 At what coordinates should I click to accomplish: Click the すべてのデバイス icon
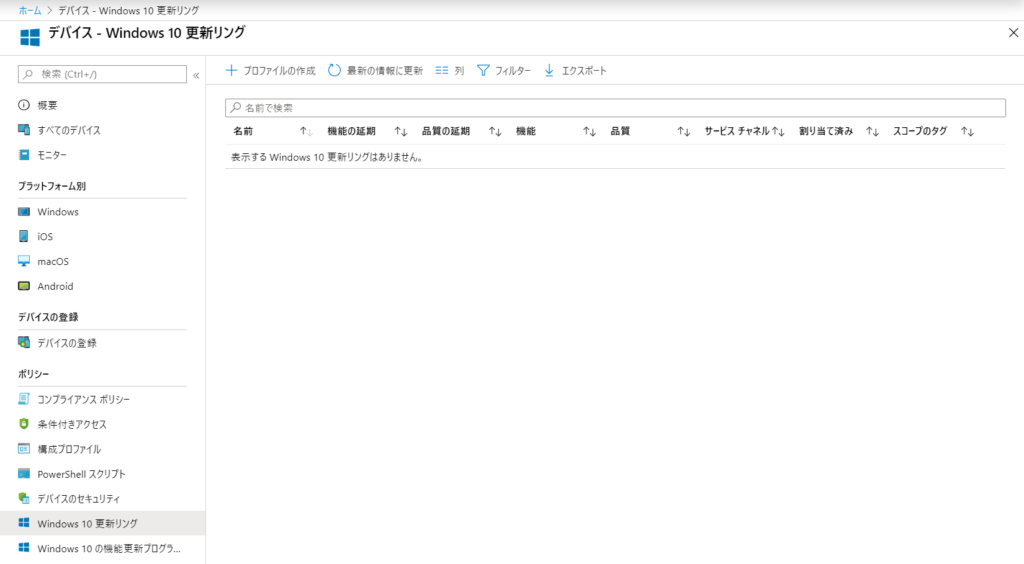(x=24, y=130)
